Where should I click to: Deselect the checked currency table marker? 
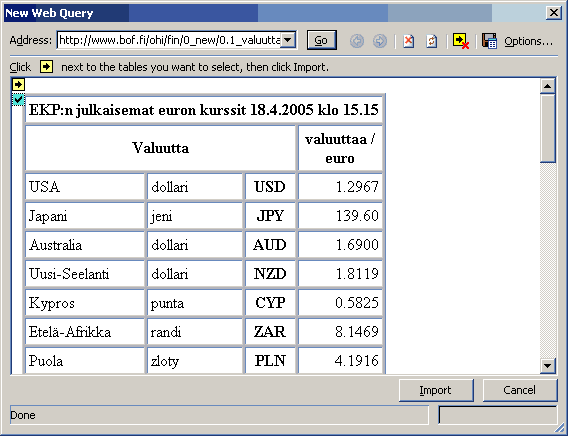coord(18,99)
